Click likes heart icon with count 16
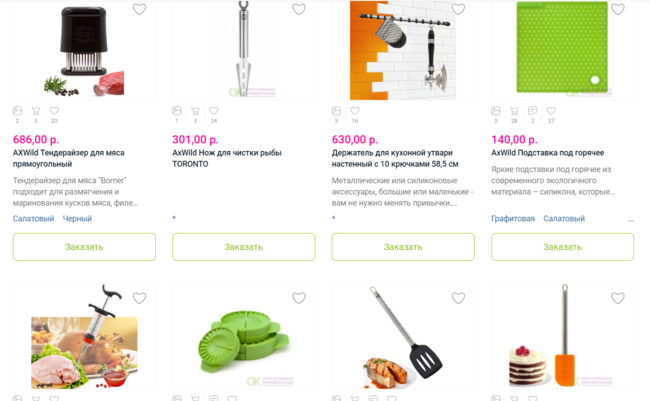650x401 pixels. pos(355,111)
